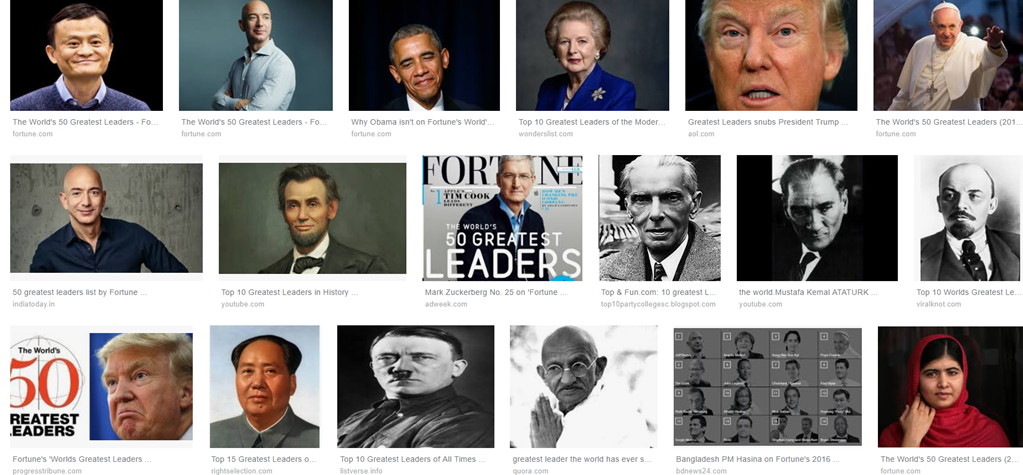Open the purple sweater portrait on black background
Viewport: 1023px width, 475px height.
click(x=86, y=55)
